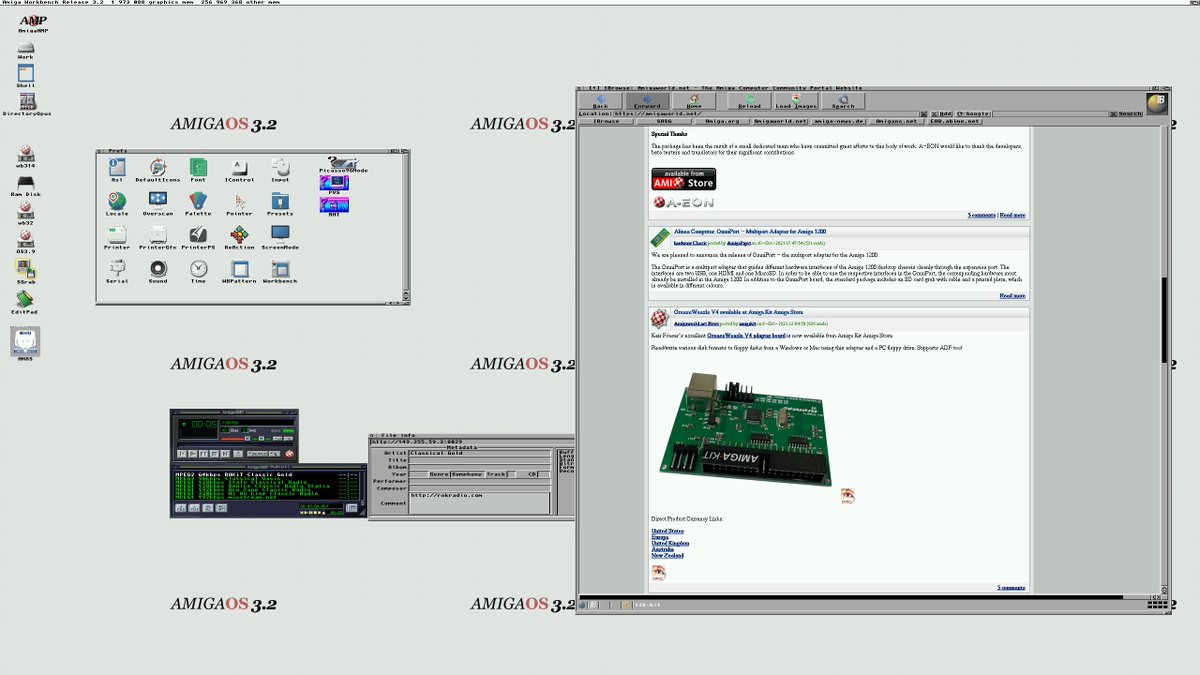
Task: Click the IBrowse location URL field
Action: click(764, 114)
